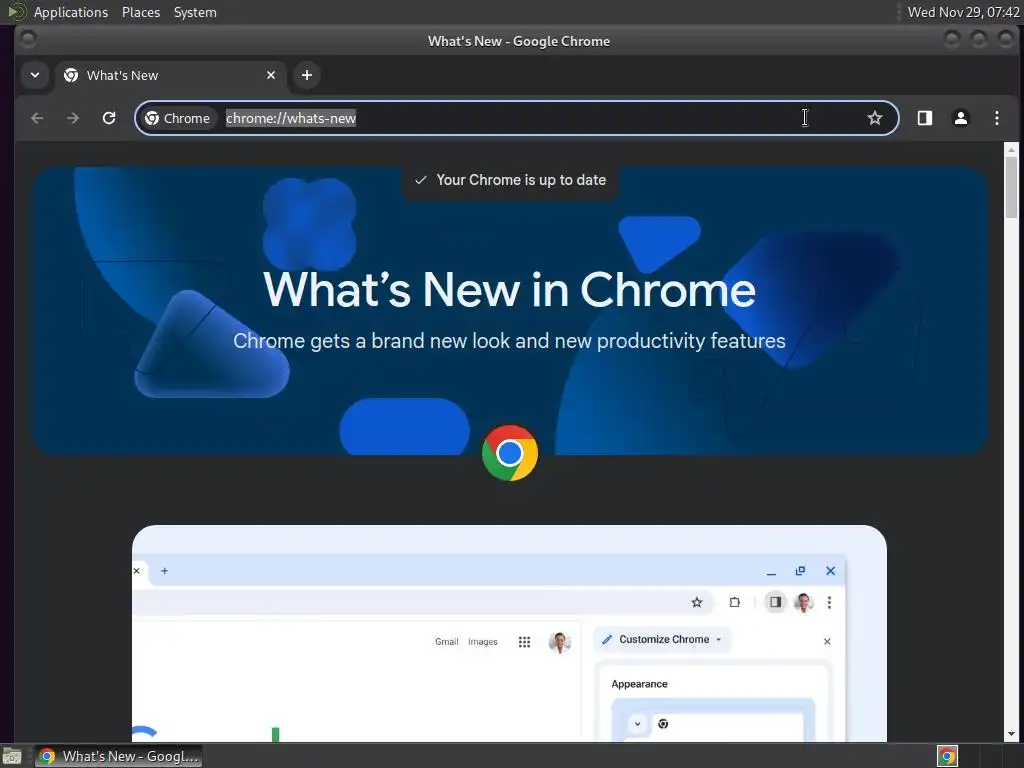1024x768 pixels.
Task: Click the page vertical scrollbar thumb
Action: [1011, 187]
